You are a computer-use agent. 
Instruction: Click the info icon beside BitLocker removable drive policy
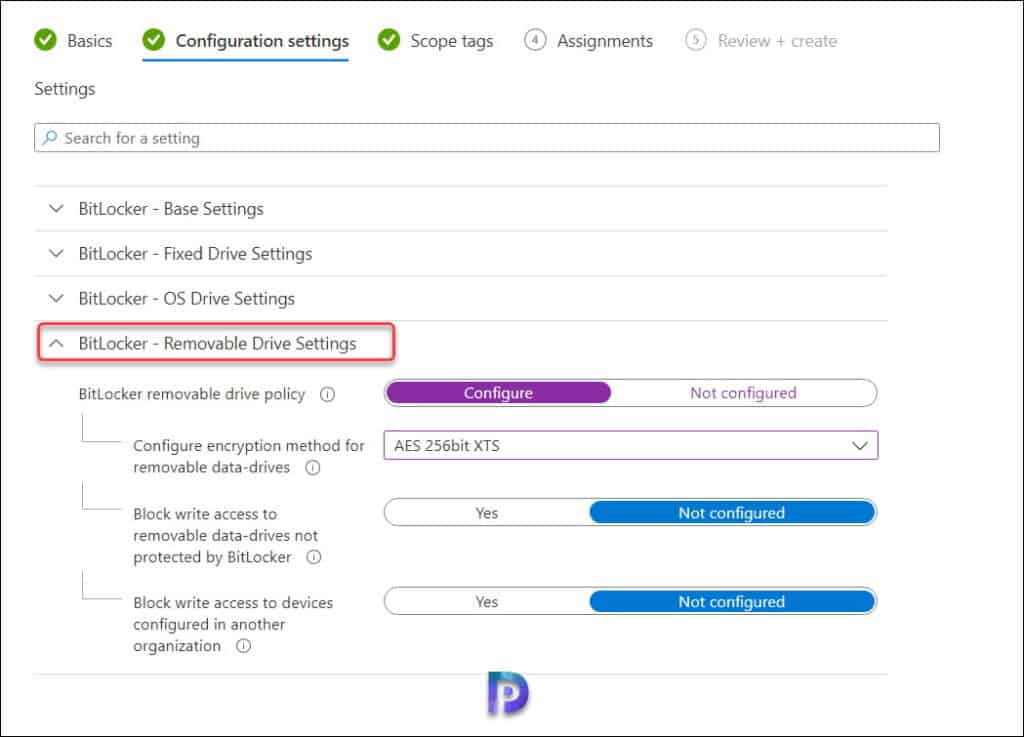coord(328,394)
